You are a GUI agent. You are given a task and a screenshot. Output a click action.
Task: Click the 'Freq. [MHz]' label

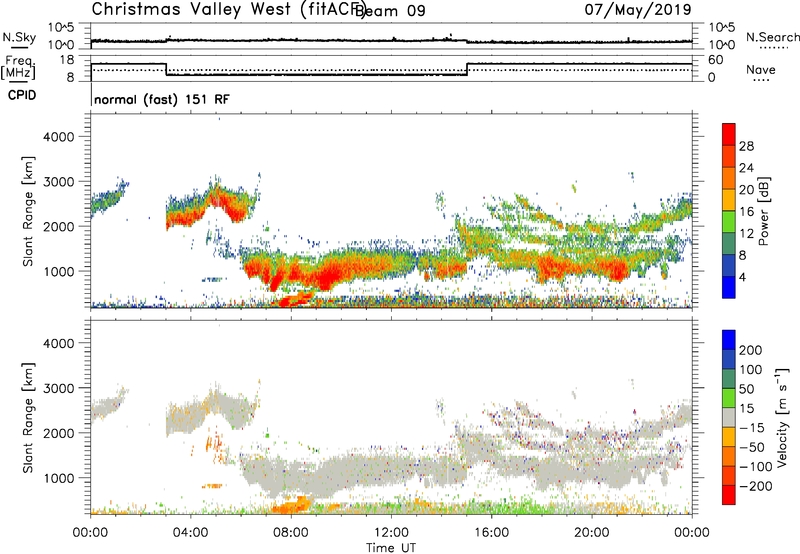click(18, 68)
